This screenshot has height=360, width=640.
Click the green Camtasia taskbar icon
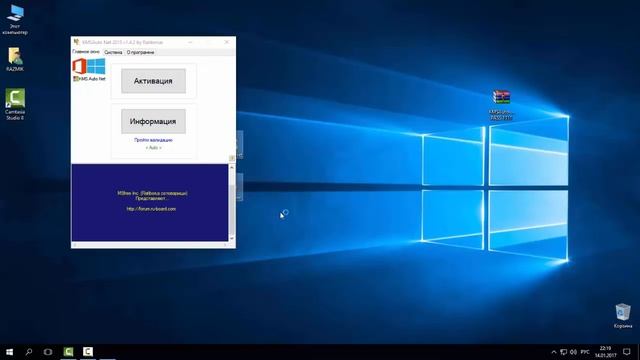(x=68, y=352)
